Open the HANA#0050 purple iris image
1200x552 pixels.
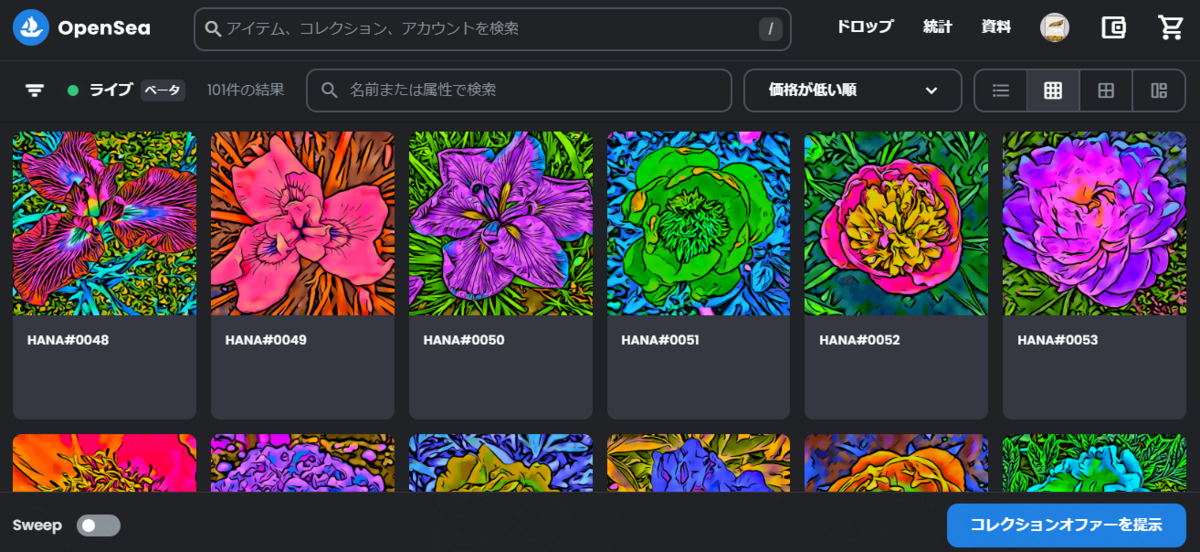click(501, 224)
